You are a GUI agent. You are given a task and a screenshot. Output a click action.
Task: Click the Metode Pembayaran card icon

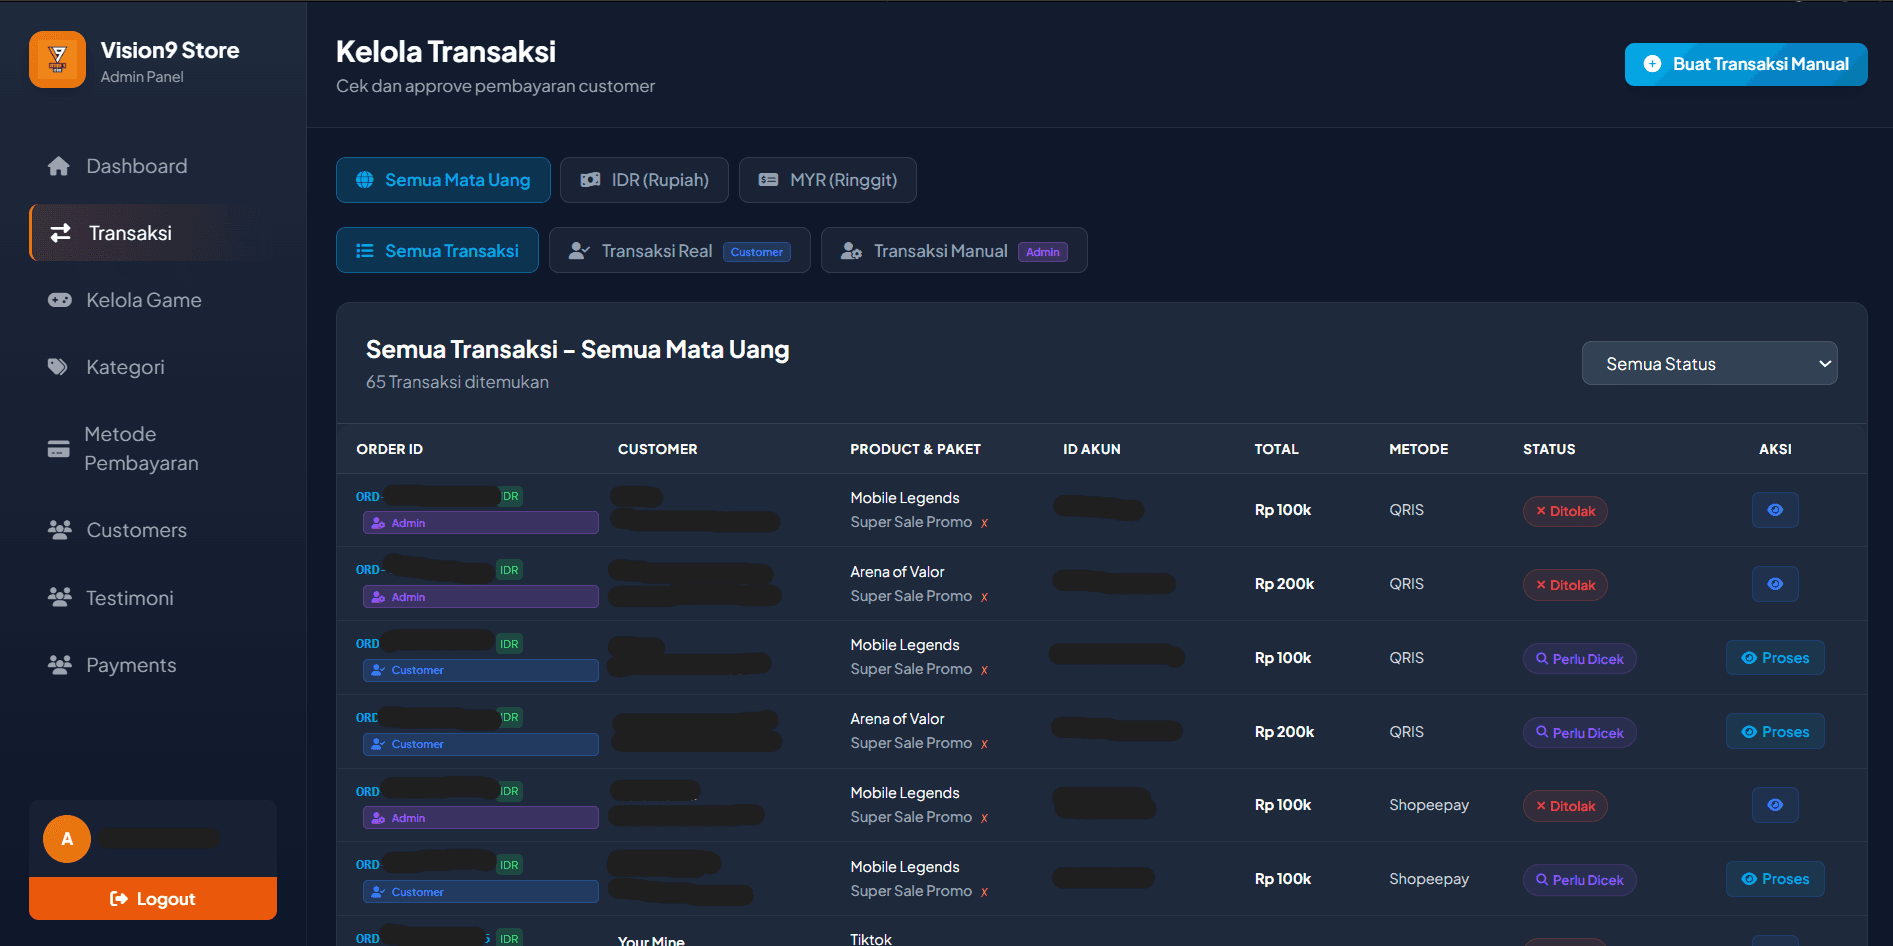pos(59,449)
